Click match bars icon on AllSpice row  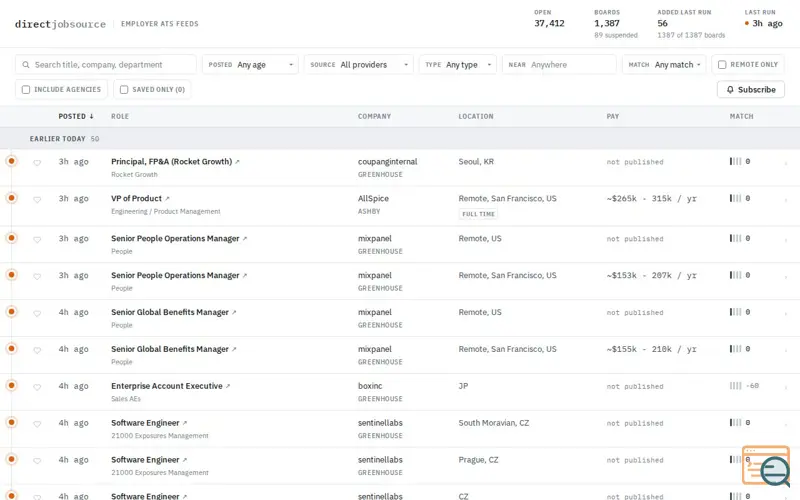(x=735, y=198)
